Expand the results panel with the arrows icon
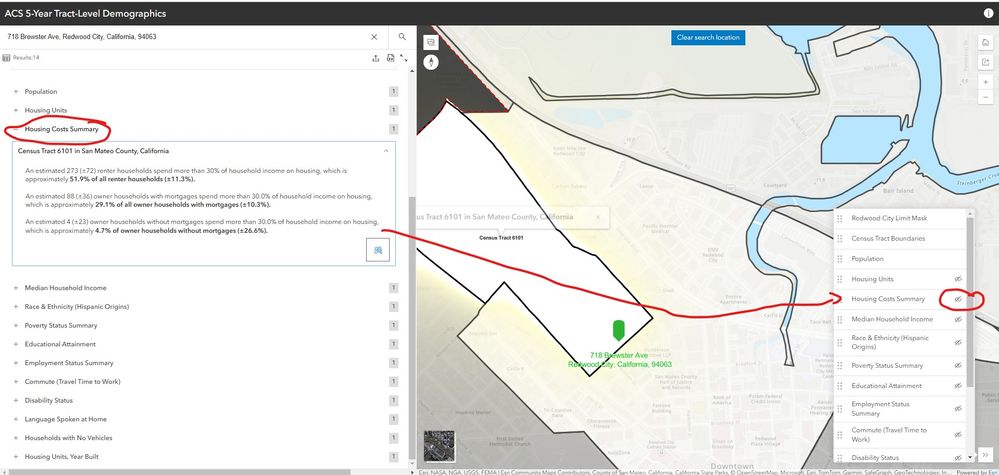This screenshot has width=999, height=475. 404,58
